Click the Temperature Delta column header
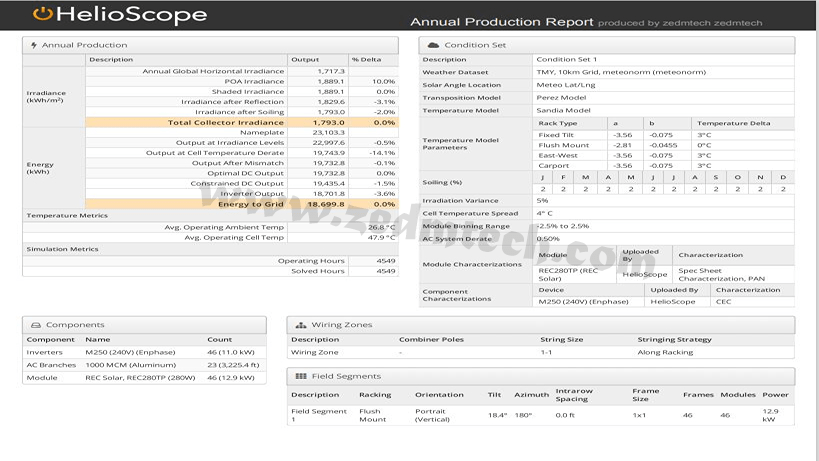Image resolution: width=819 pixels, height=461 pixels. (x=733, y=123)
